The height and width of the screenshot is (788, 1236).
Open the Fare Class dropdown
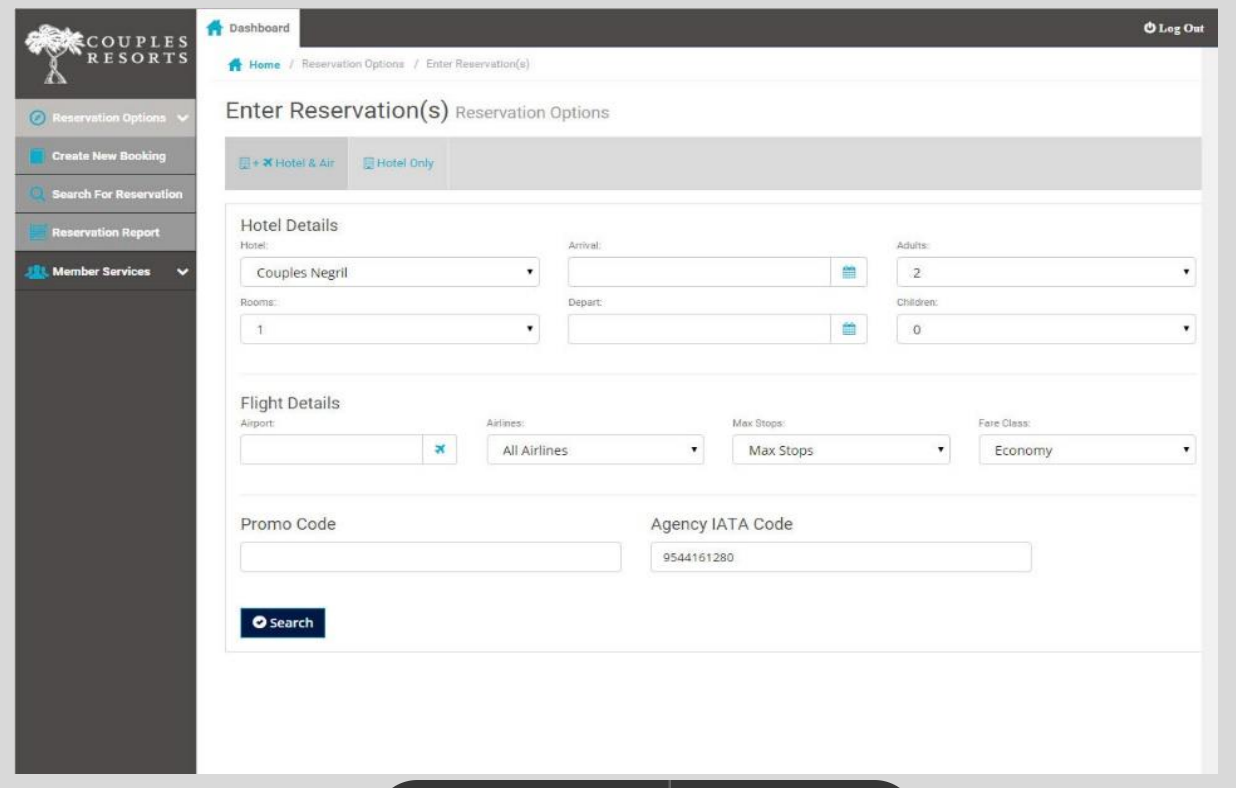[1087, 450]
